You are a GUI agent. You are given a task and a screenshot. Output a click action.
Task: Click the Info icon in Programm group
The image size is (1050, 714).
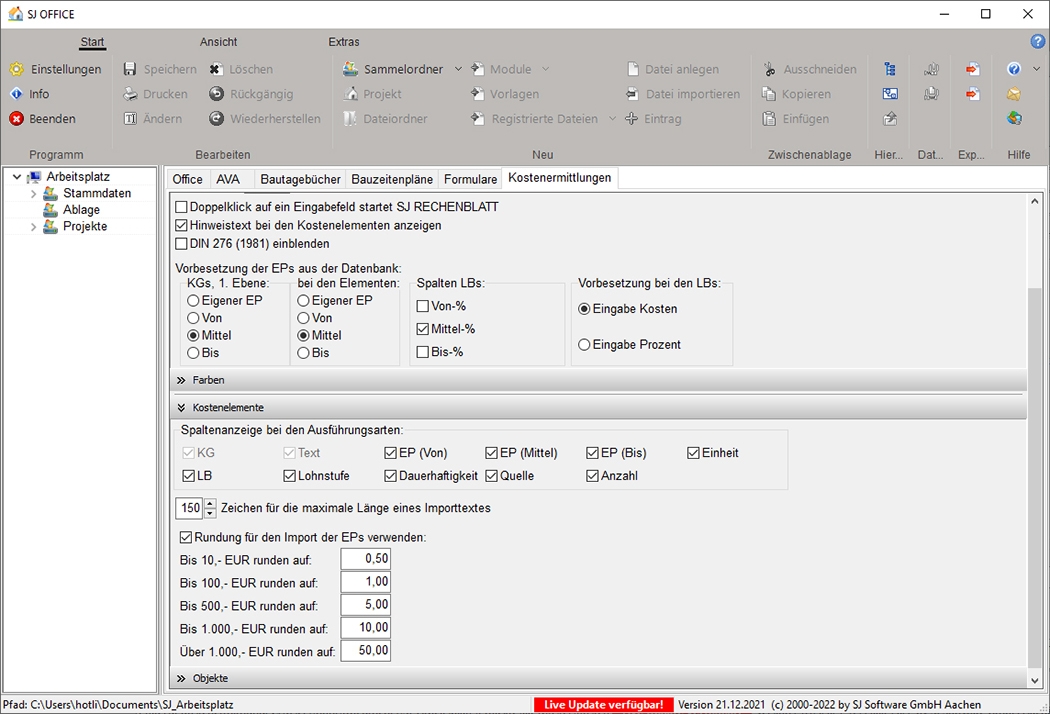coord(17,94)
